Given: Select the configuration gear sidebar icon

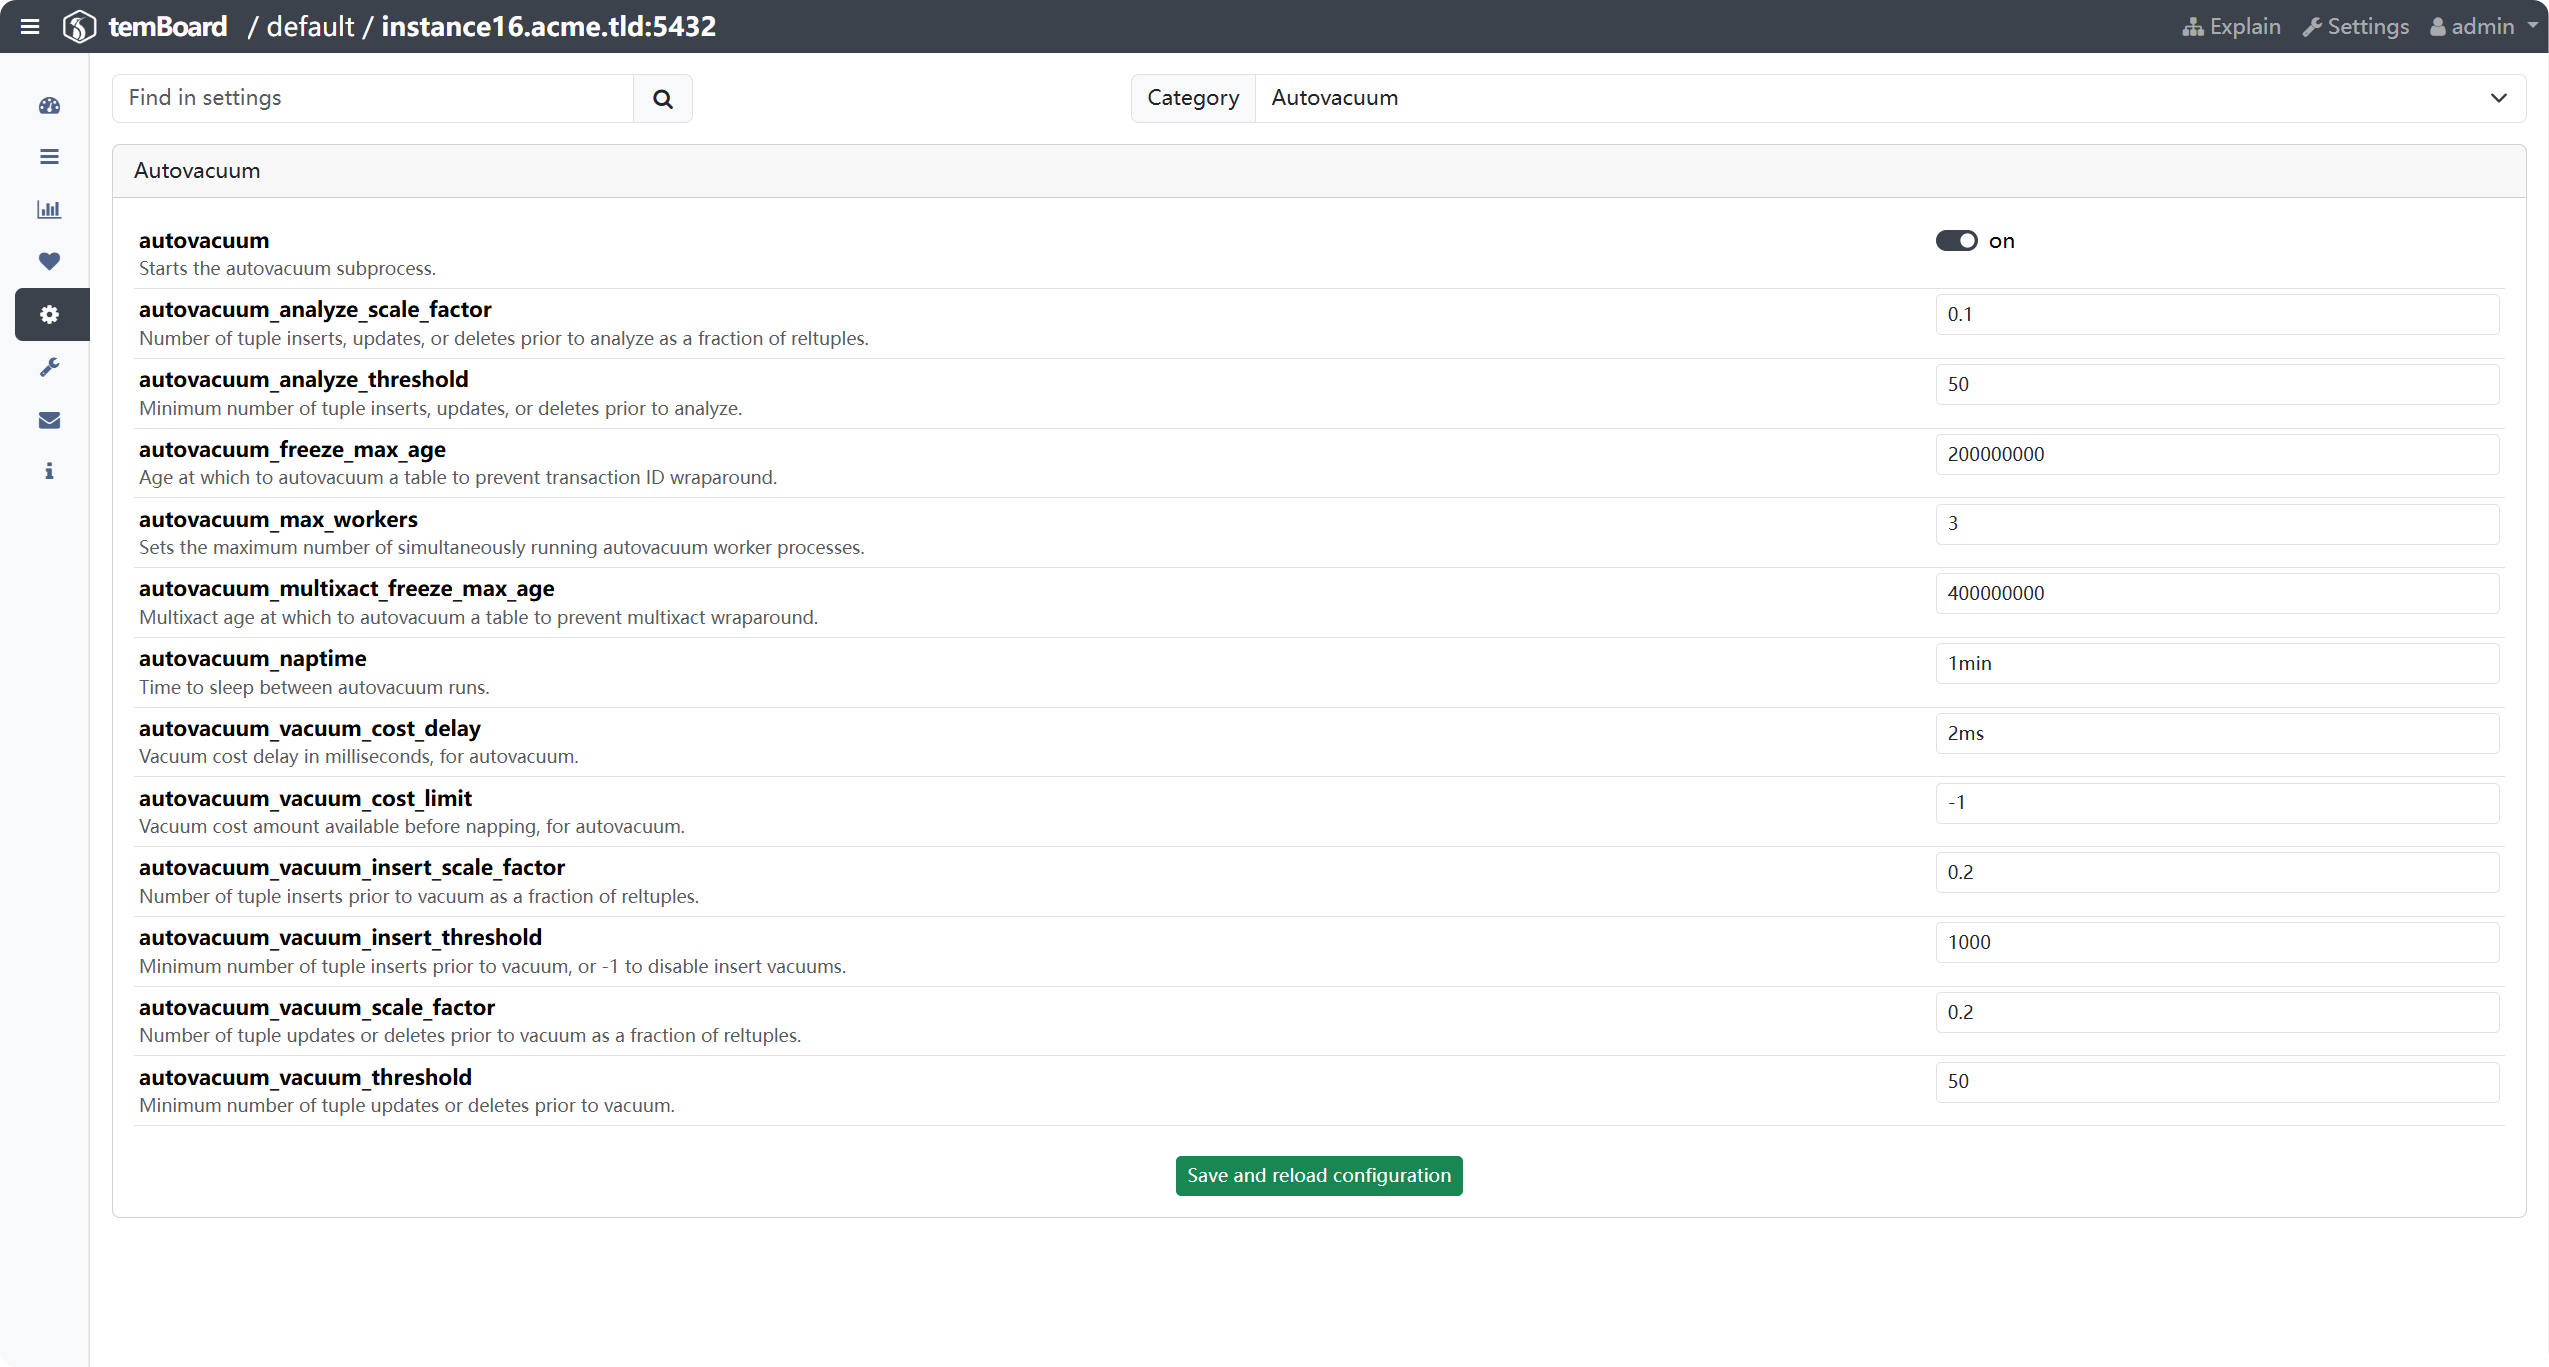Looking at the screenshot, I should click(49, 315).
